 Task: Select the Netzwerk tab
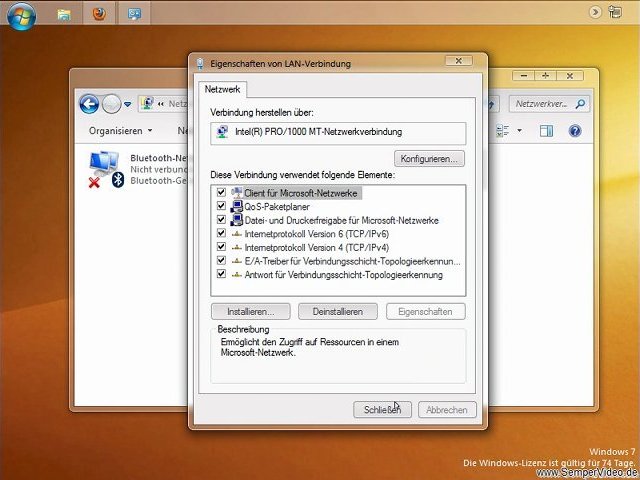pos(222,89)
